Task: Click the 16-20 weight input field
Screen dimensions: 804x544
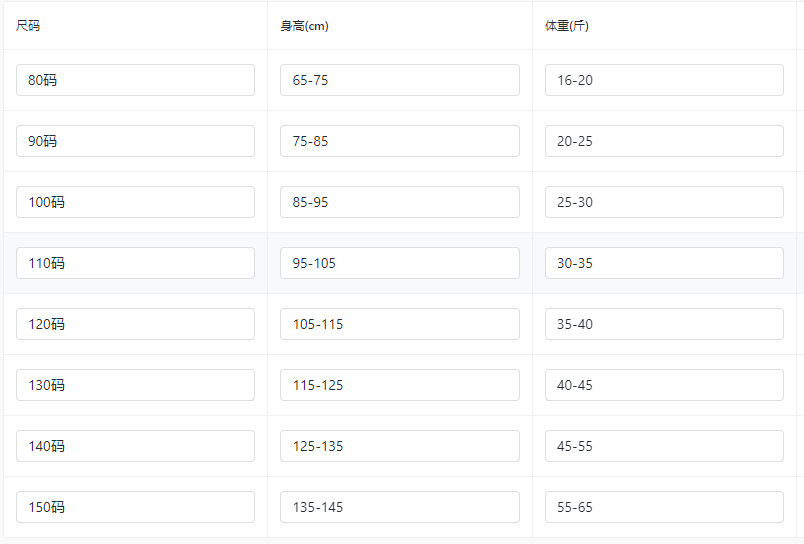Action: (x=664, y=80)
